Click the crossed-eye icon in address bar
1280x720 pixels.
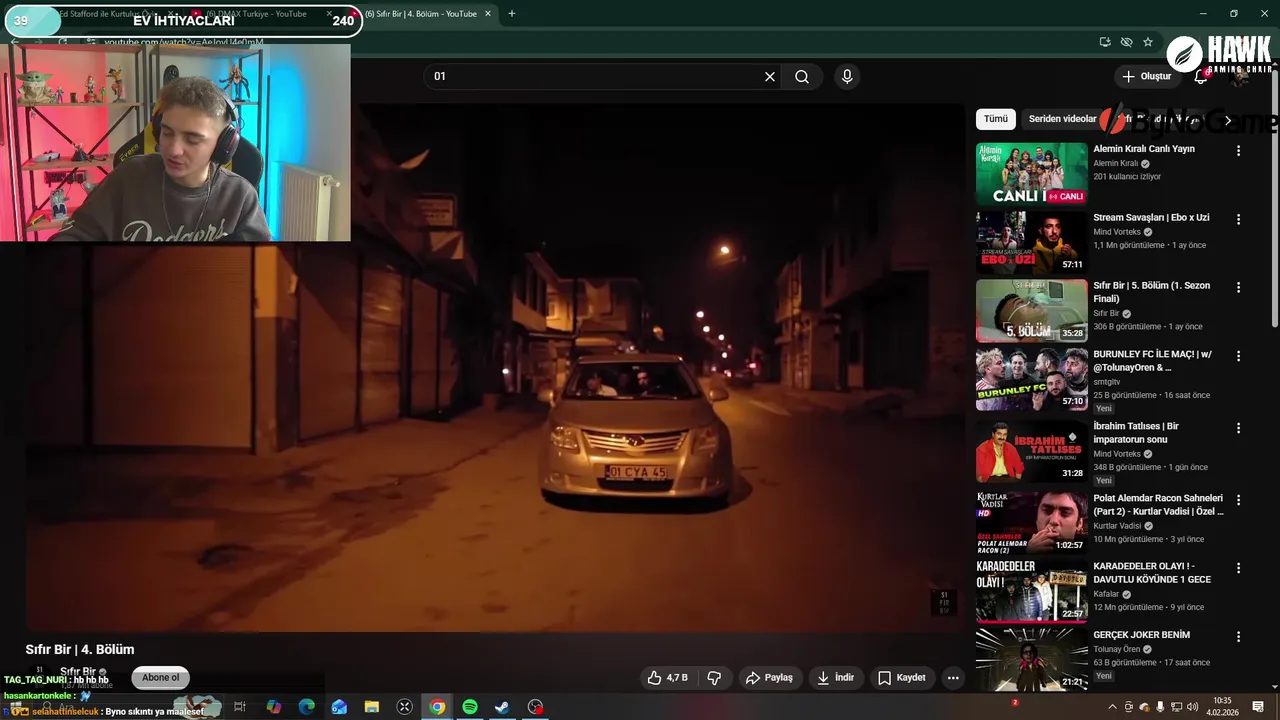(x=1127, y=42)
